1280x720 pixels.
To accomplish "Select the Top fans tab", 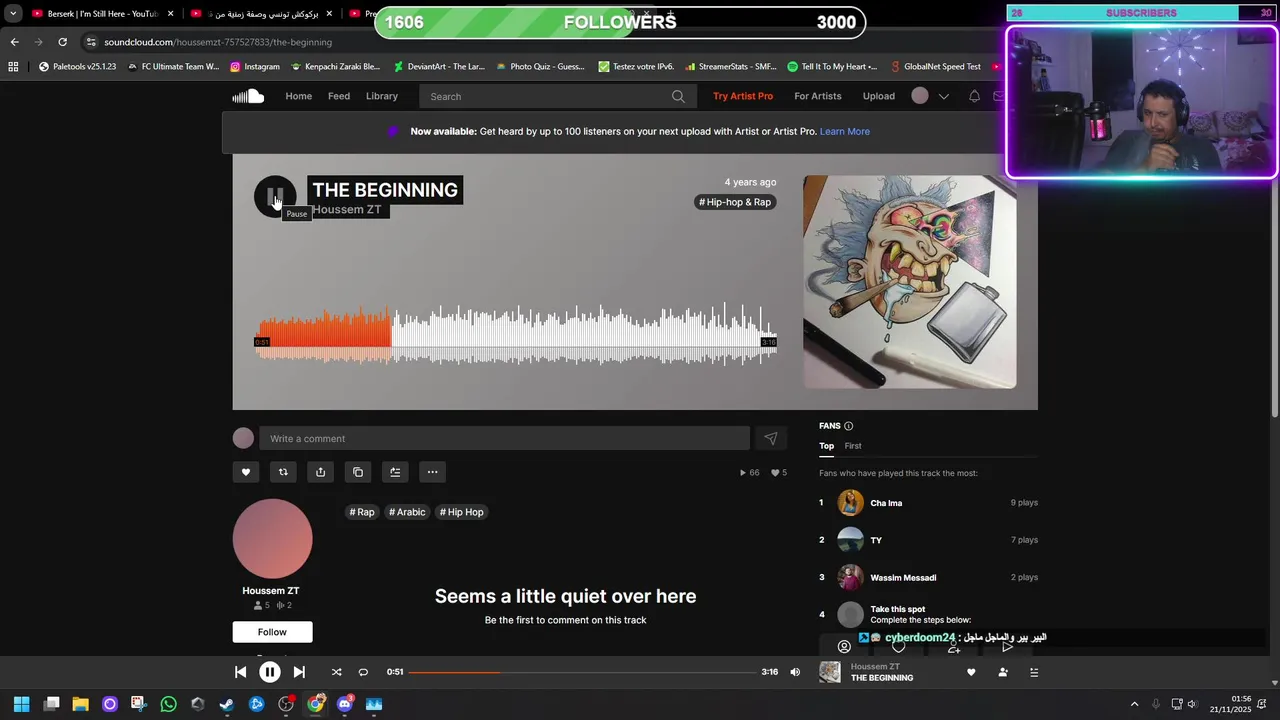I will coord(826,446).
